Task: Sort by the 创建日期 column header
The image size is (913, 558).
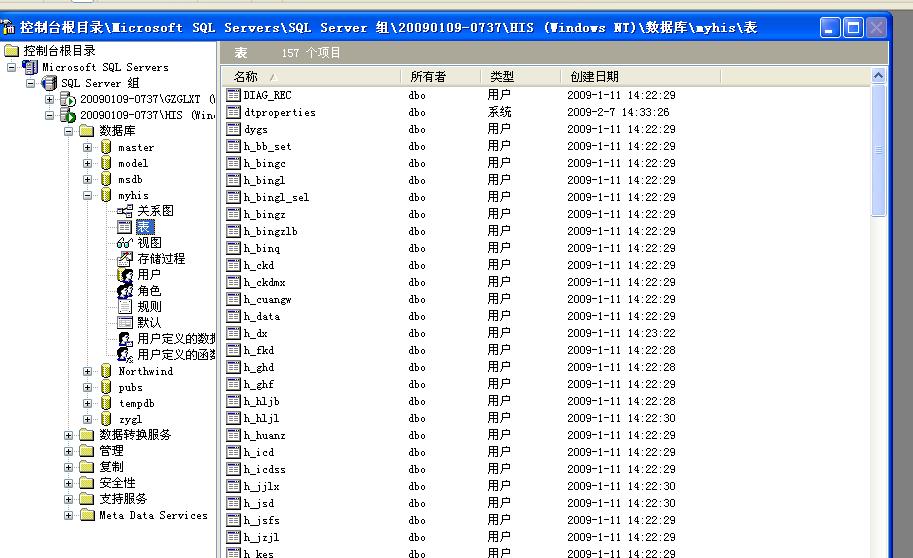Action: (x=640, y=76)
